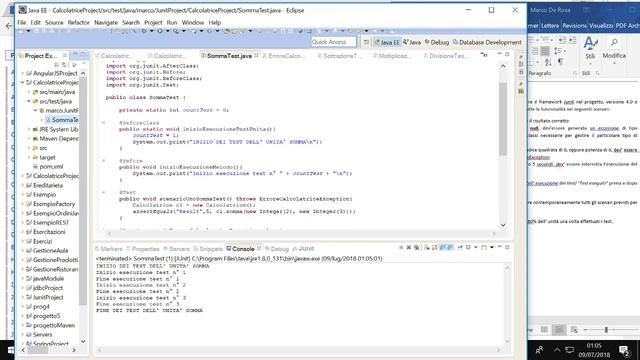Open the Revisione tab in Word
This screenshot has height=360, width=640.
click(574, 25)
